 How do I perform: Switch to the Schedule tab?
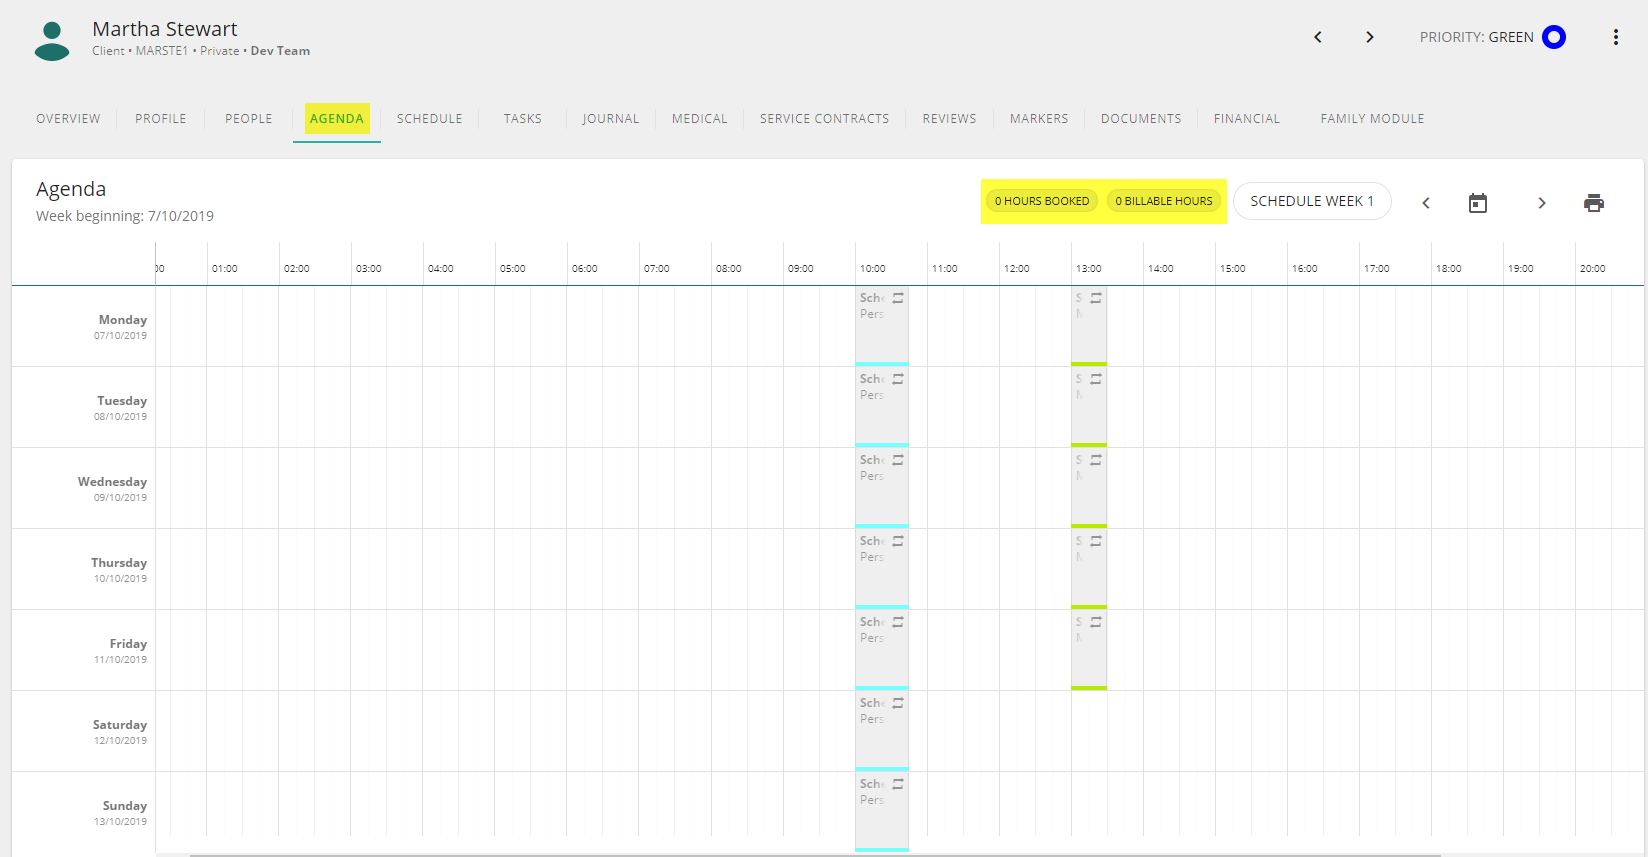pos(430,118)
